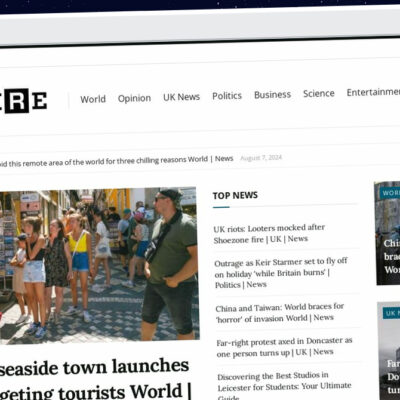This screenshot has width=400, height=400.
Task: Open the China sidebar article card
Action: coord(387,233)
